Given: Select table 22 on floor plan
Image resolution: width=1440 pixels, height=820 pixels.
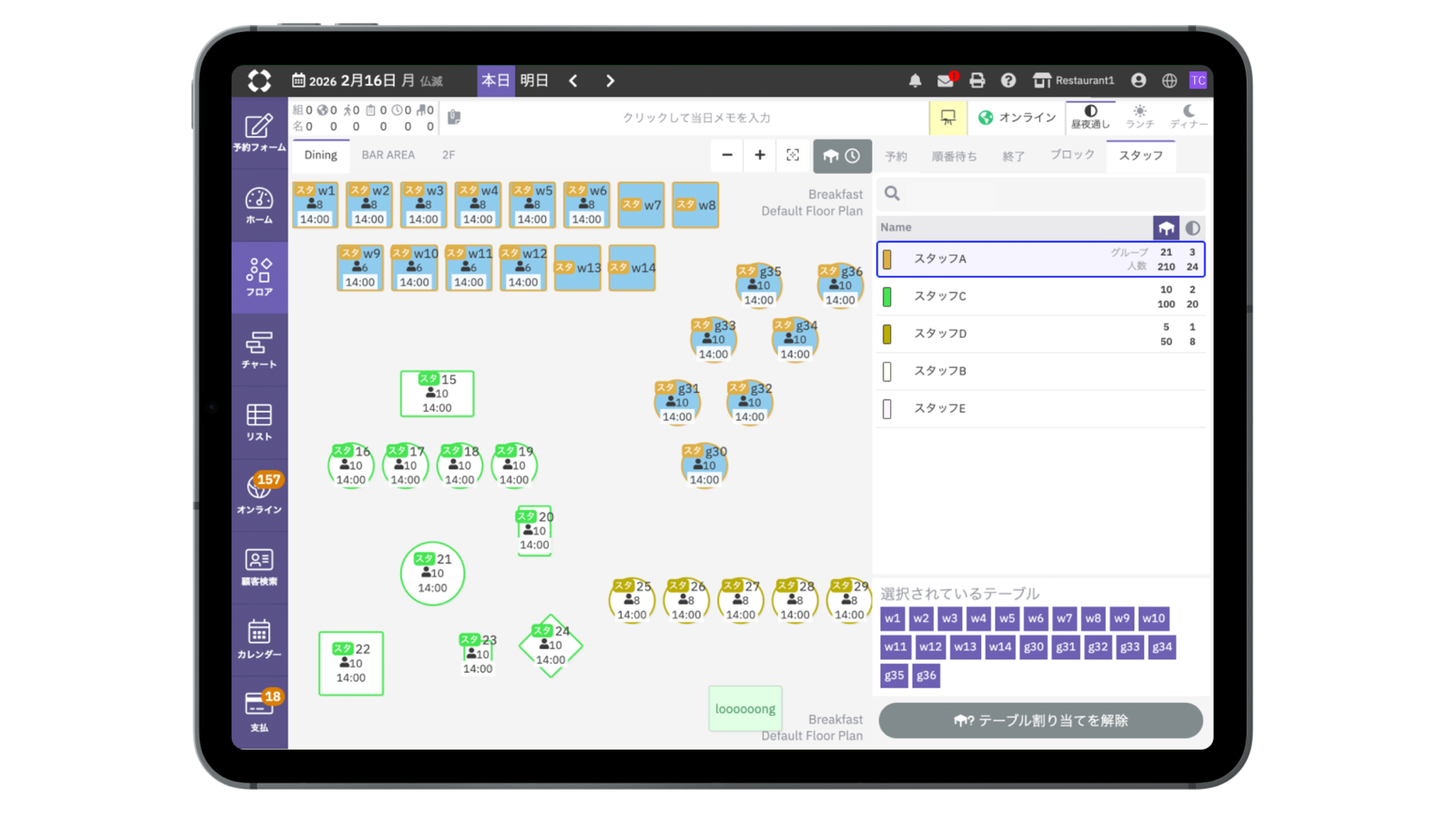Looking at the screenshot, I should point(351,663).
